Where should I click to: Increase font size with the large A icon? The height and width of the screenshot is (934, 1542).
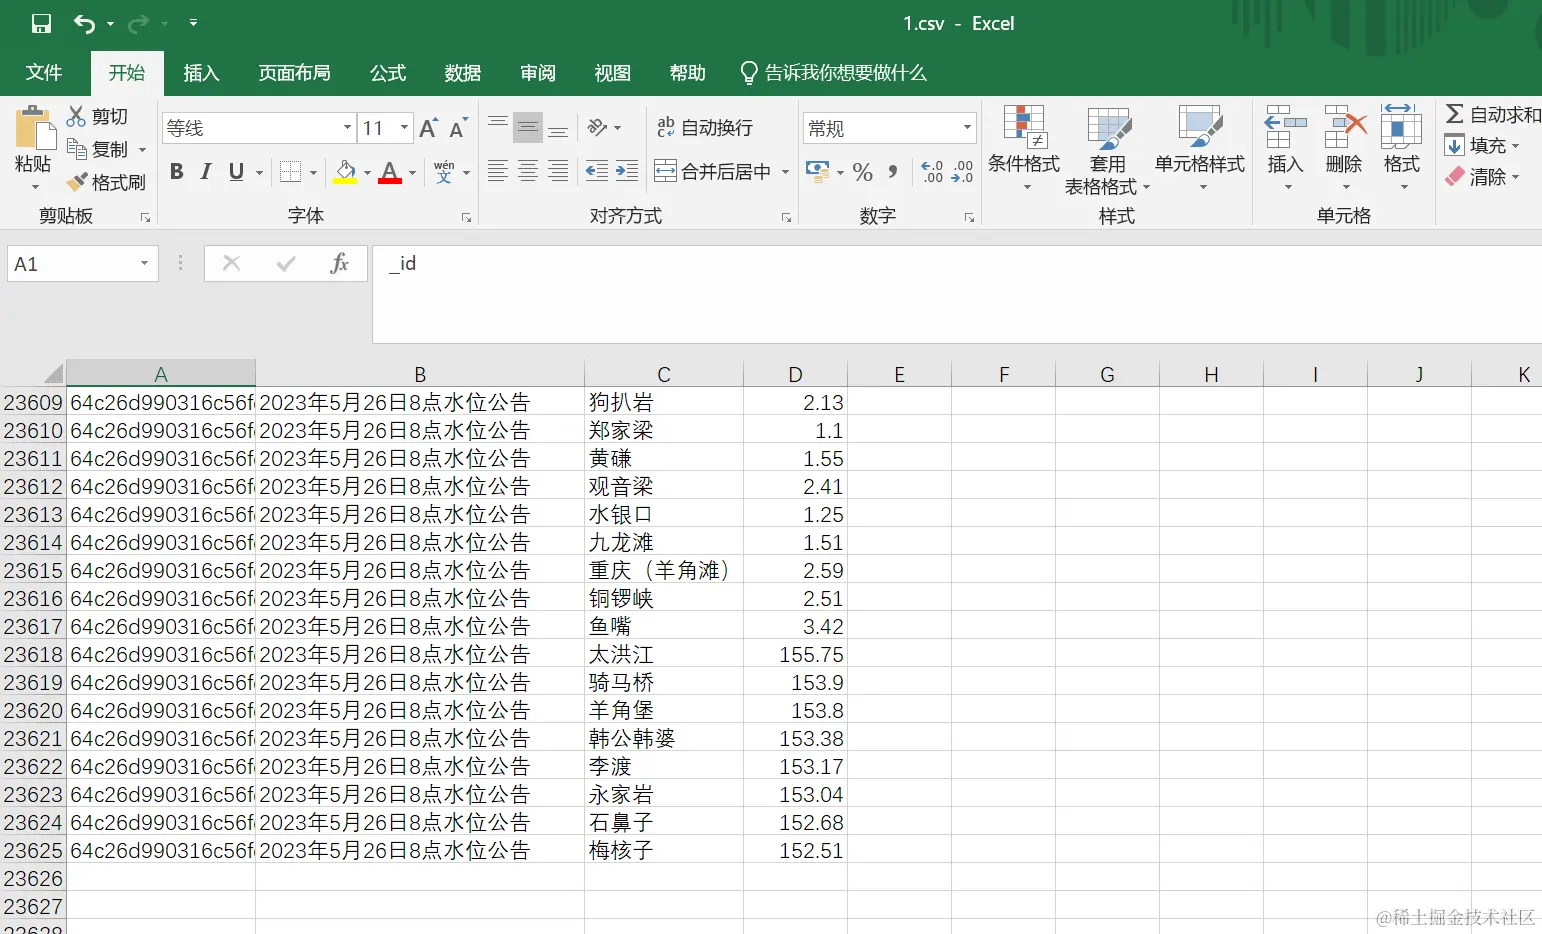pos(429,128)
